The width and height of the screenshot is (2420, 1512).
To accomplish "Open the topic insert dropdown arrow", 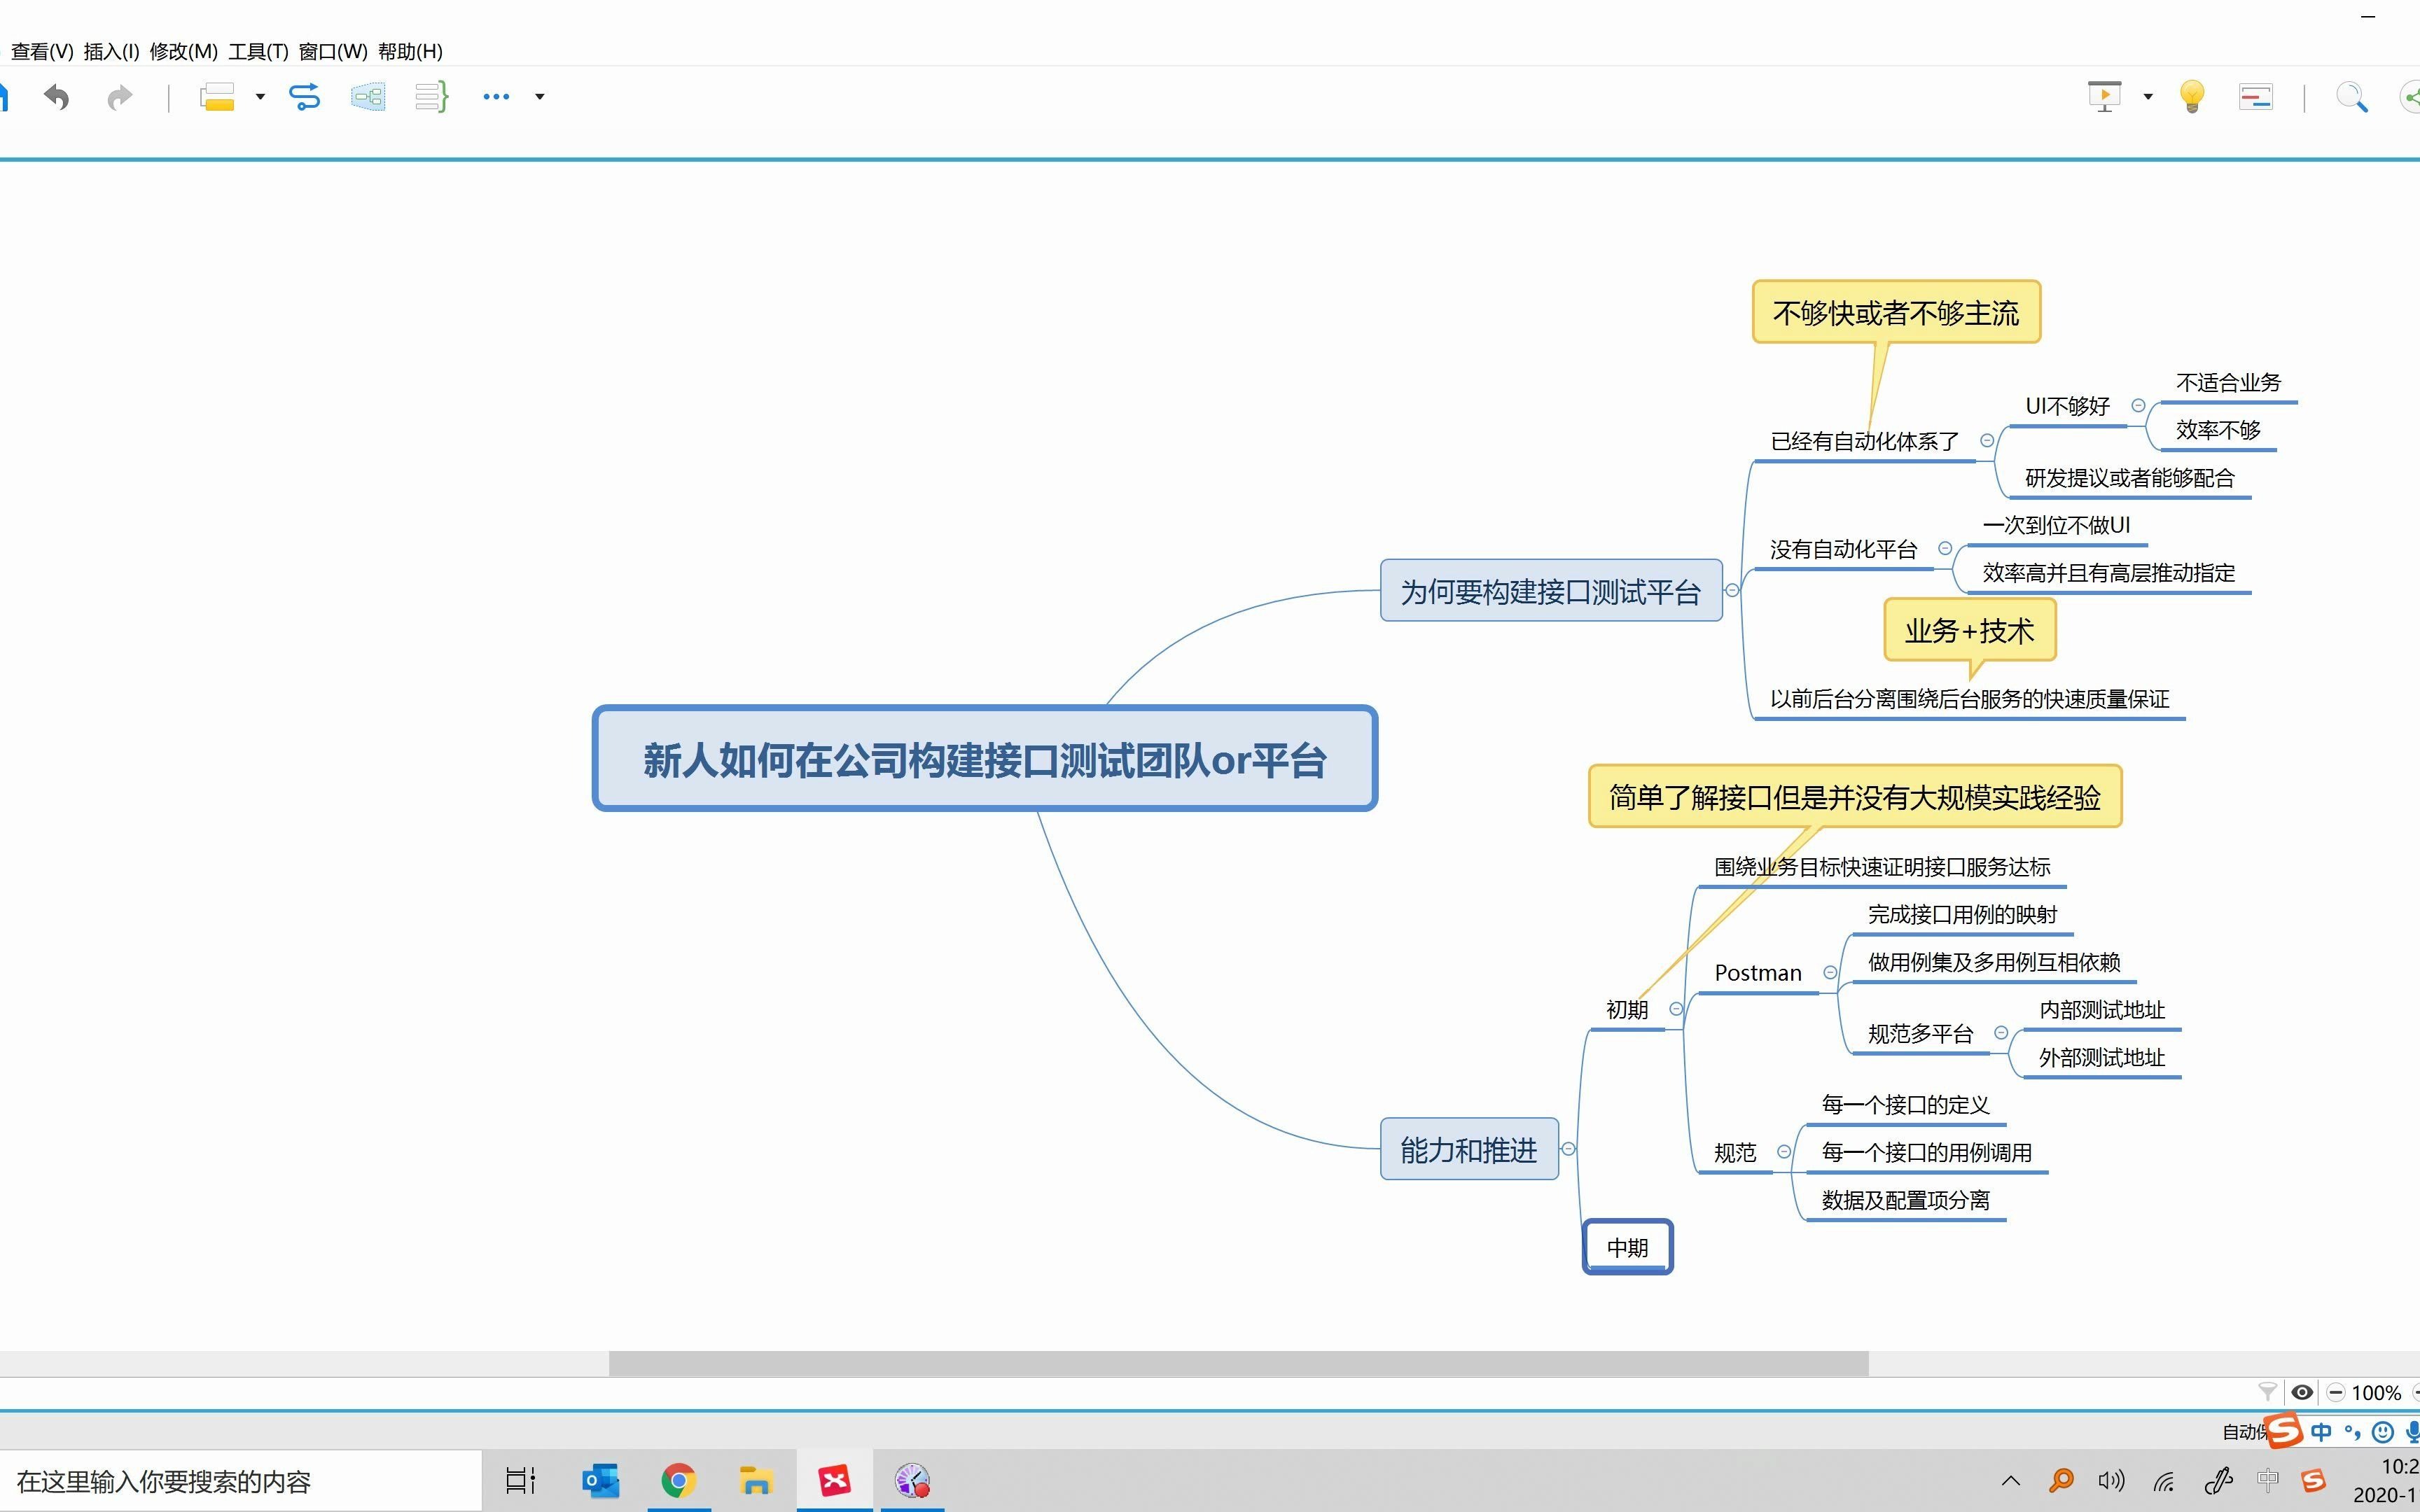I will pyautogui.click(x=260, y=97).
